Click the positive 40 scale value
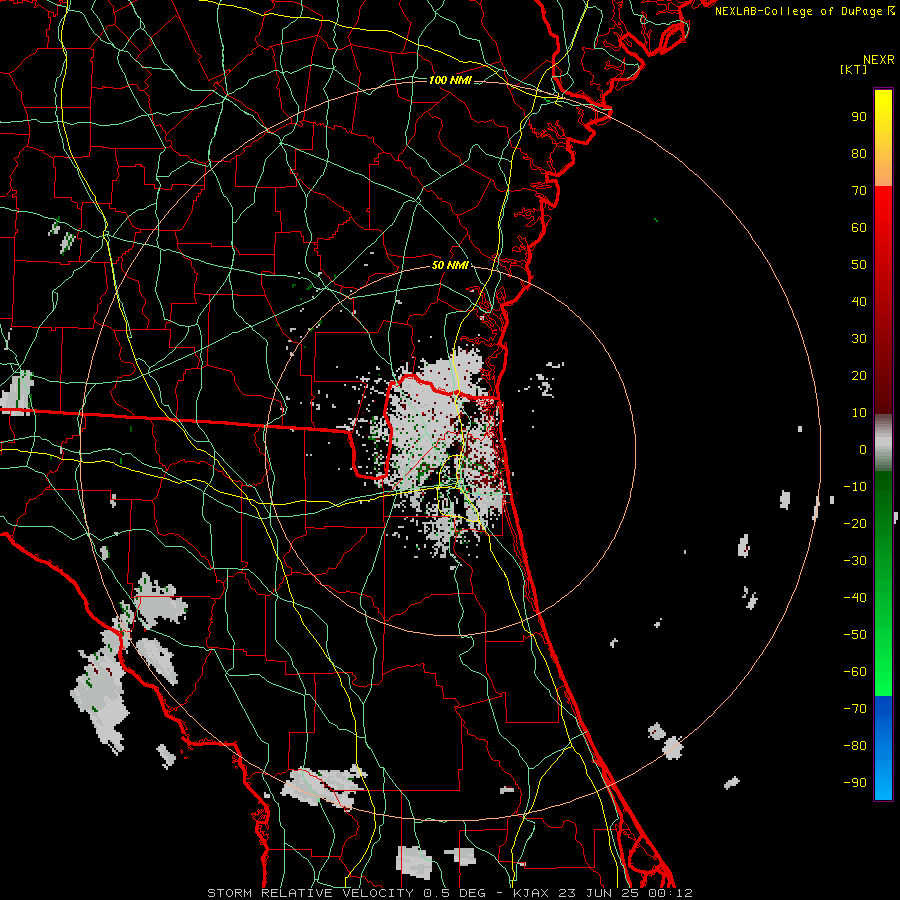Screen dimensions: 900x900 coord(859,302)
